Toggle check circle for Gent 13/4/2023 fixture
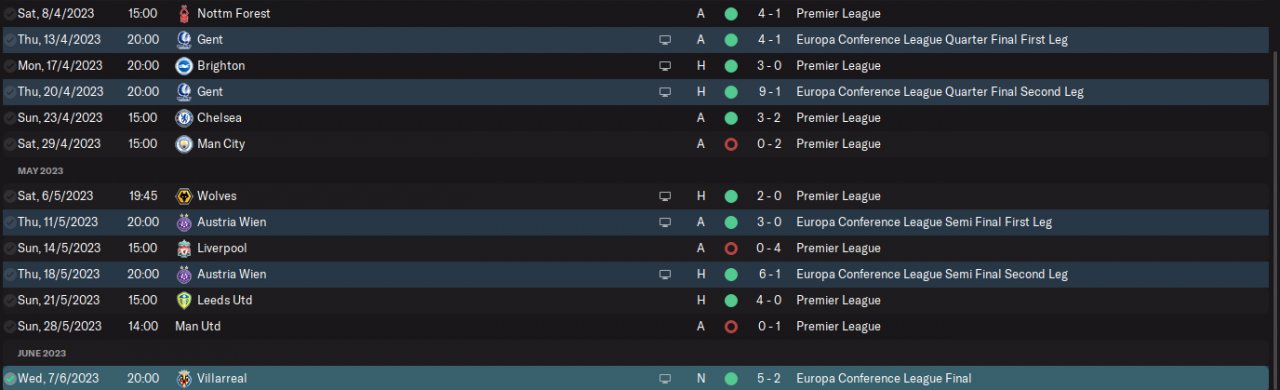 [9, 40]
